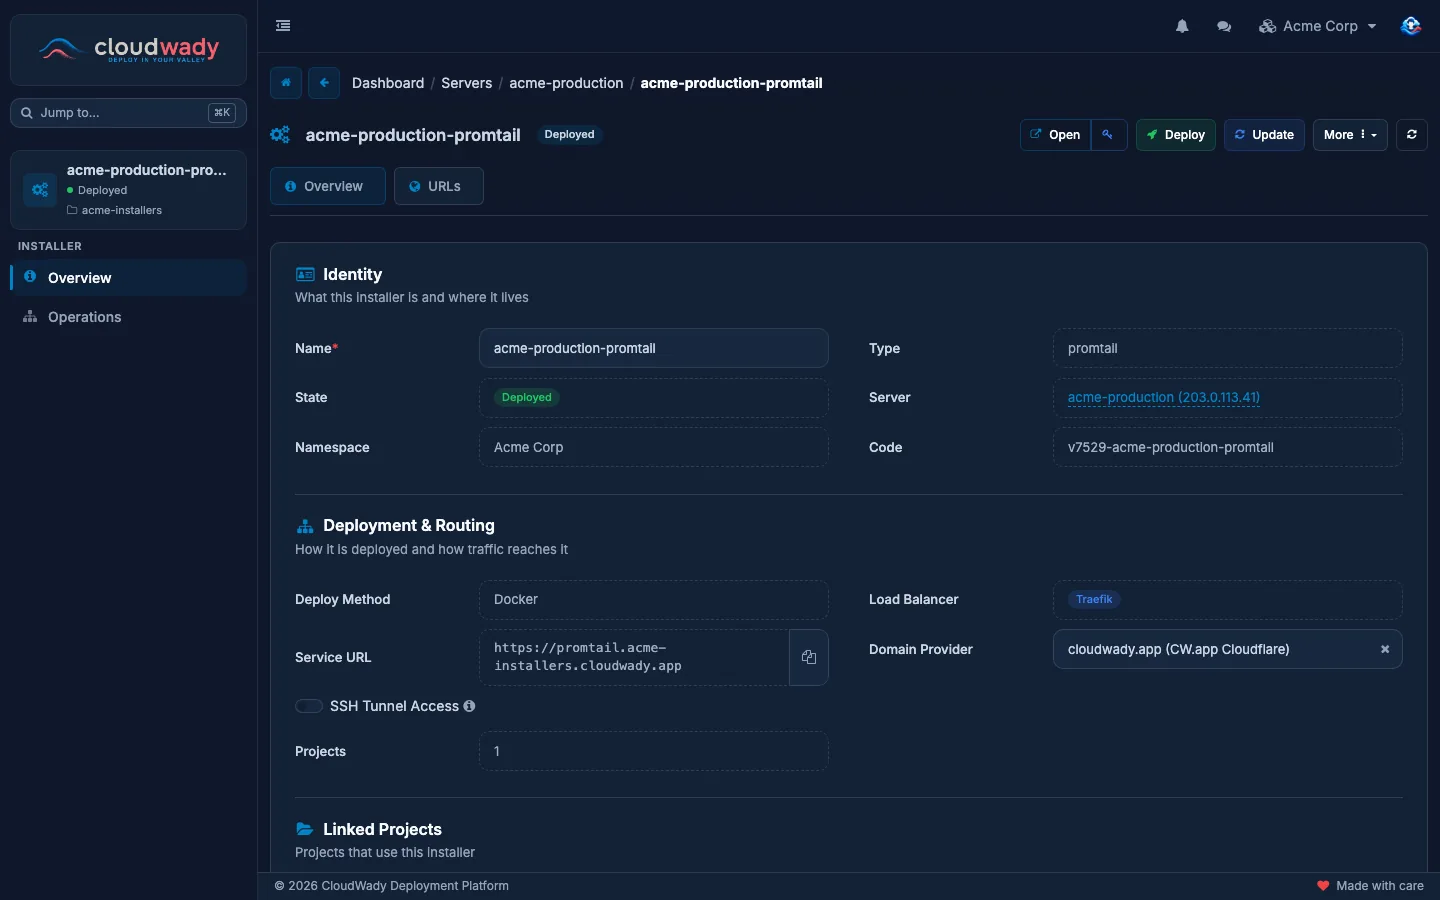Viewport: 1440px width, 900px height.
Task: Go to Dashboard breadcrumb
Action: coord(388,83)
